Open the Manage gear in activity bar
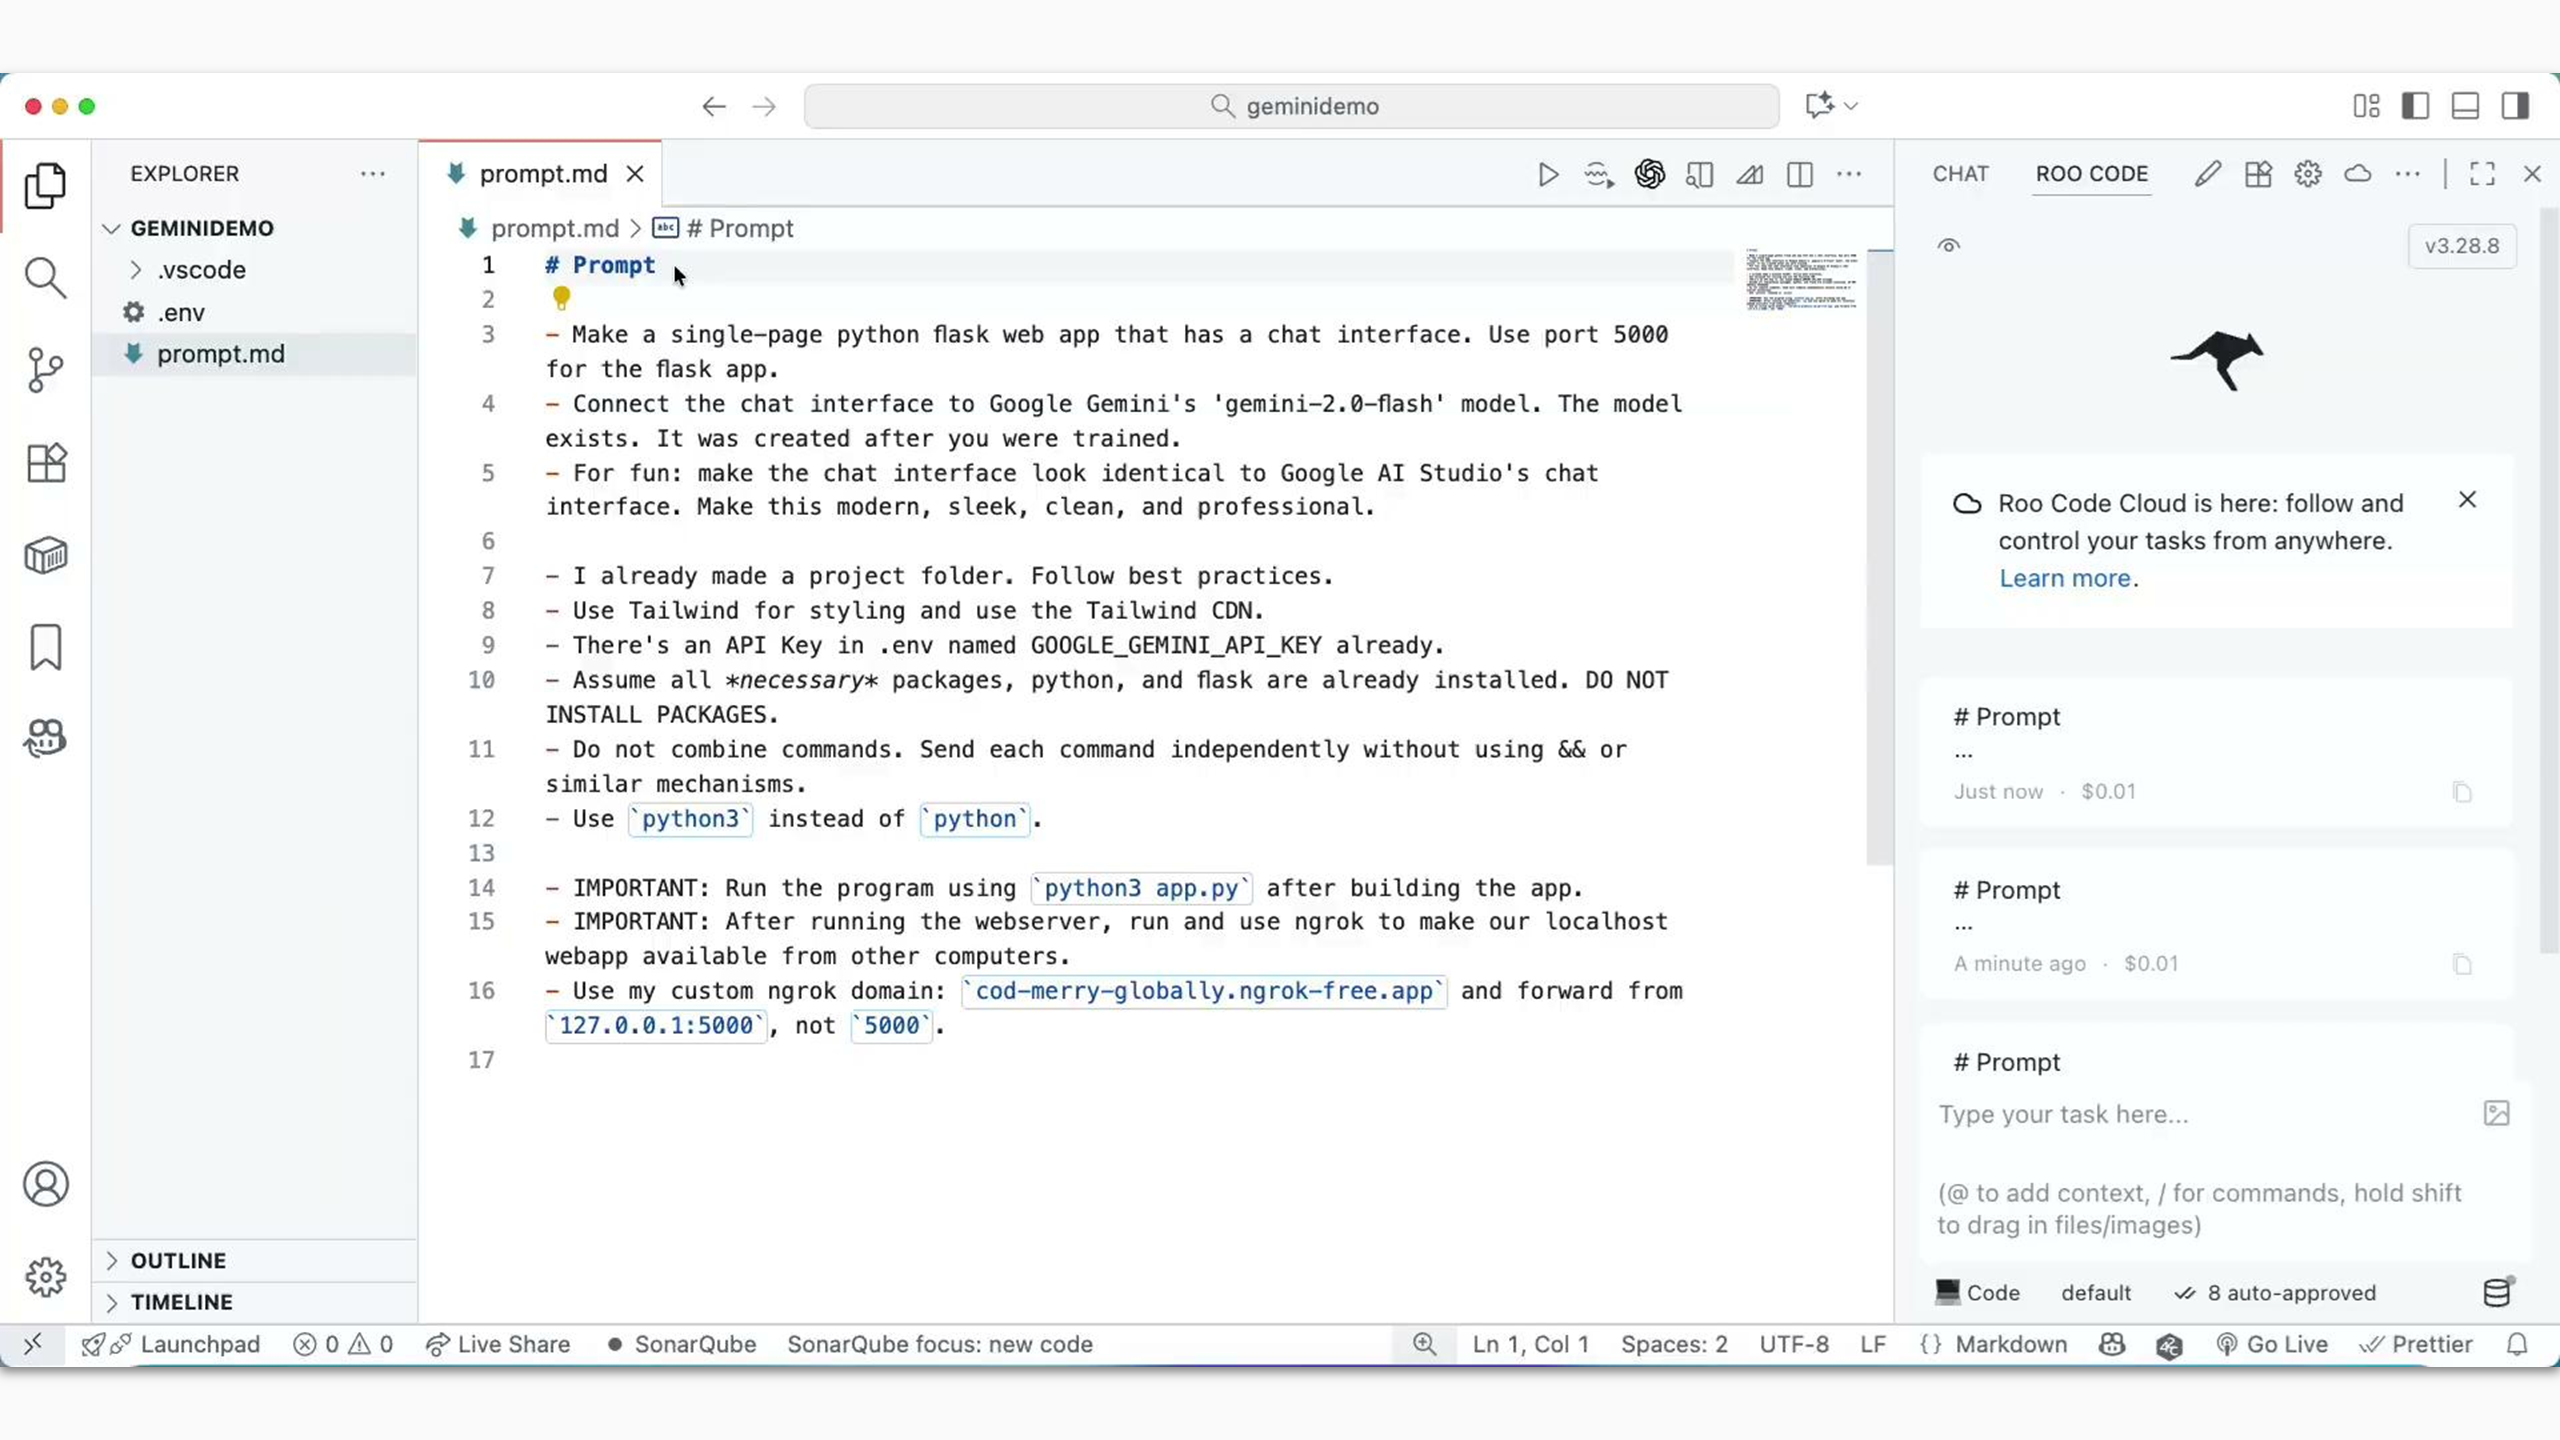 pyautogui.click(x=45, y=1277)
